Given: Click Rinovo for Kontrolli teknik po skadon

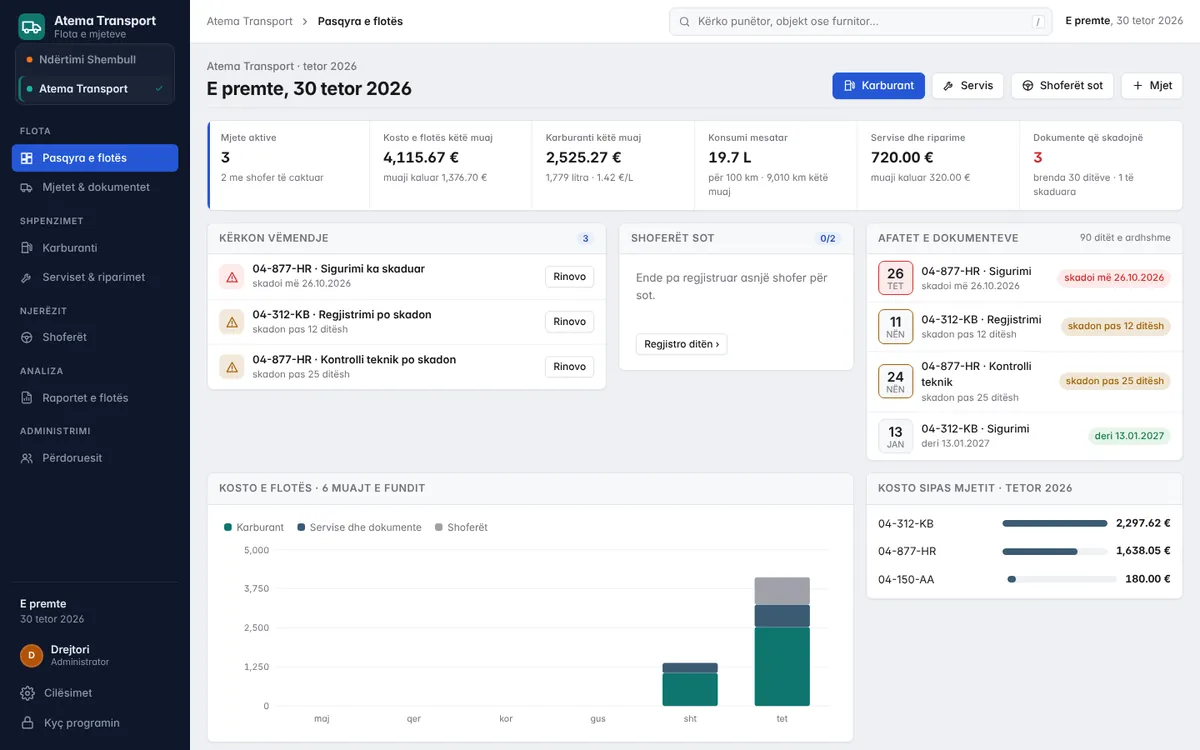Looking at the screenshot, I should [x=569, y=367].
